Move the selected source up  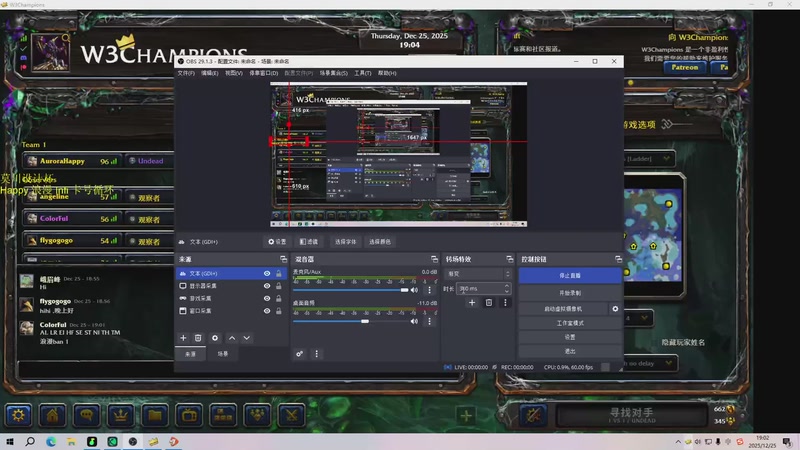point(232,338)
